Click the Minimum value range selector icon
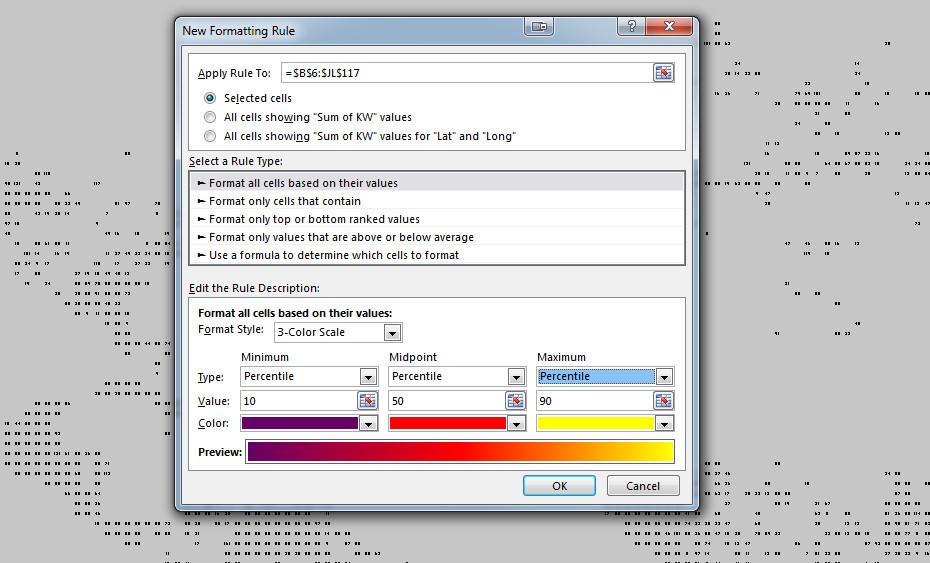 pos(368,401)
